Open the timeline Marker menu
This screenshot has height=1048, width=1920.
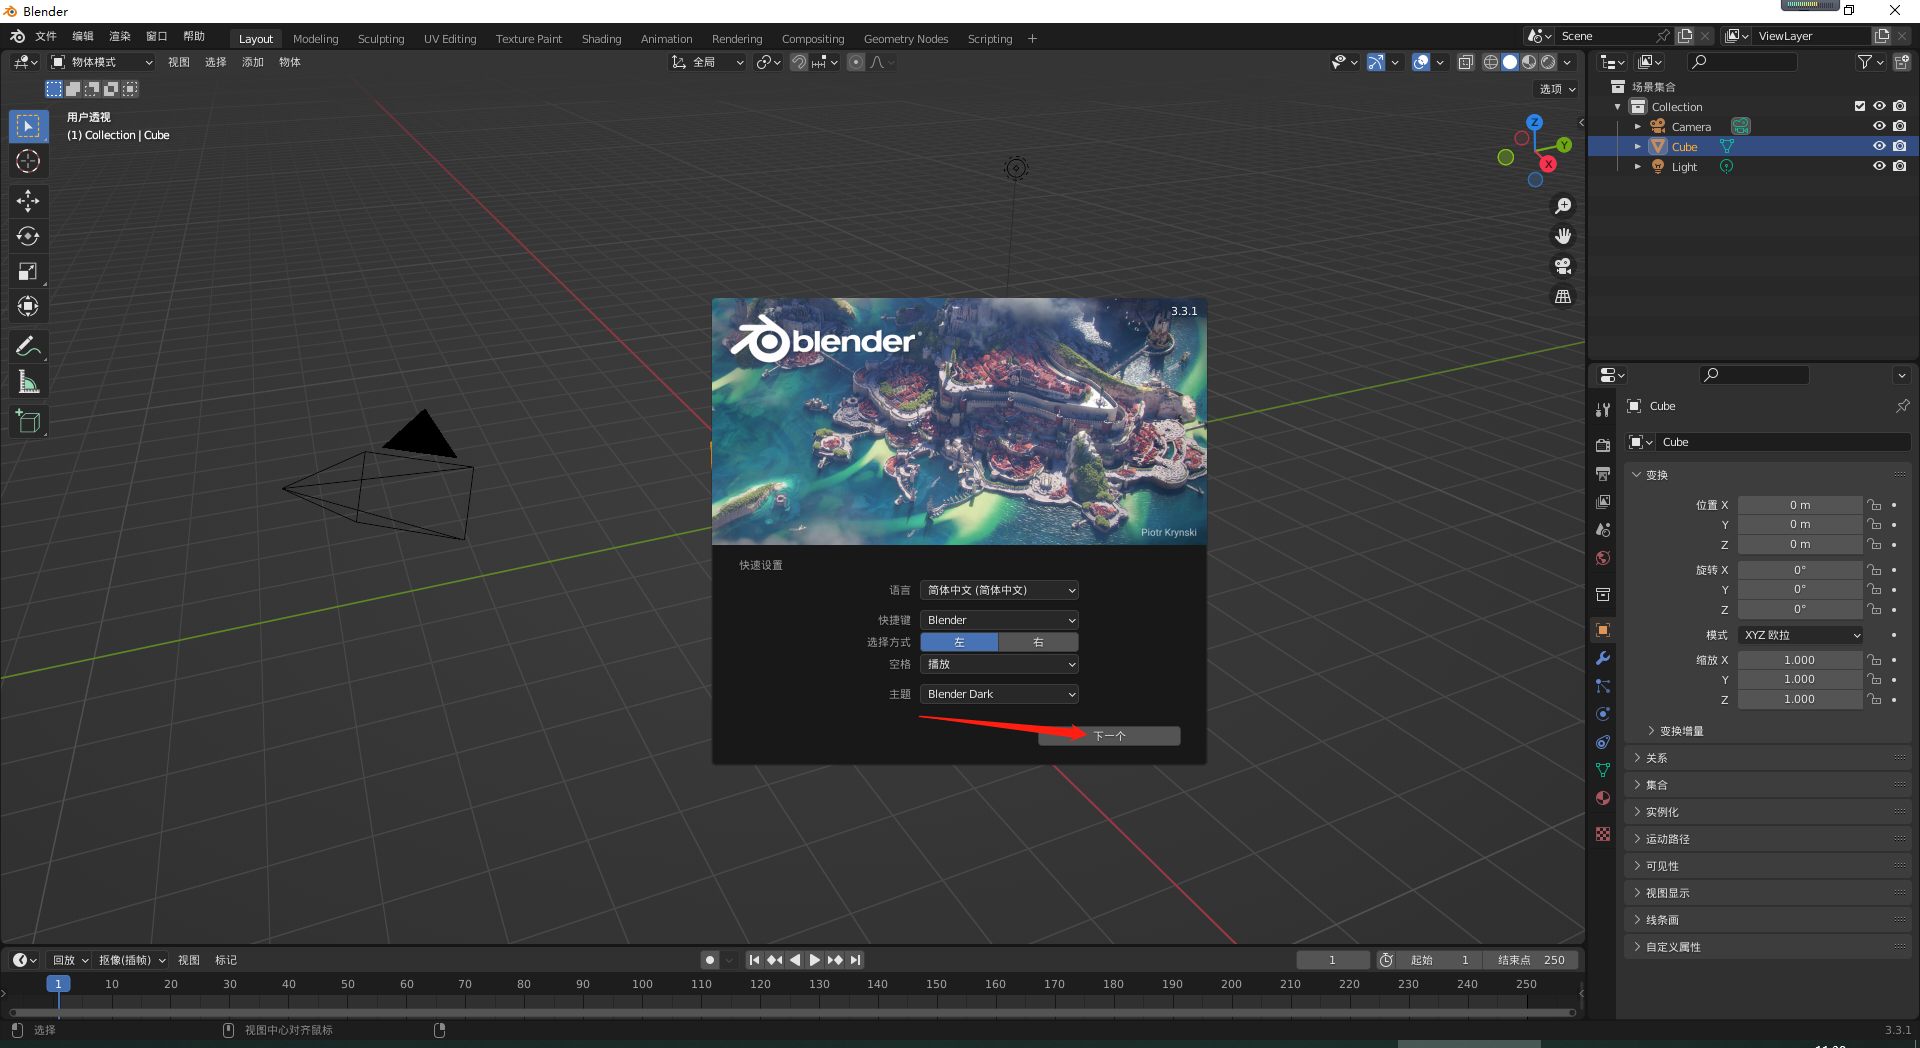click(x=226, y=960)
